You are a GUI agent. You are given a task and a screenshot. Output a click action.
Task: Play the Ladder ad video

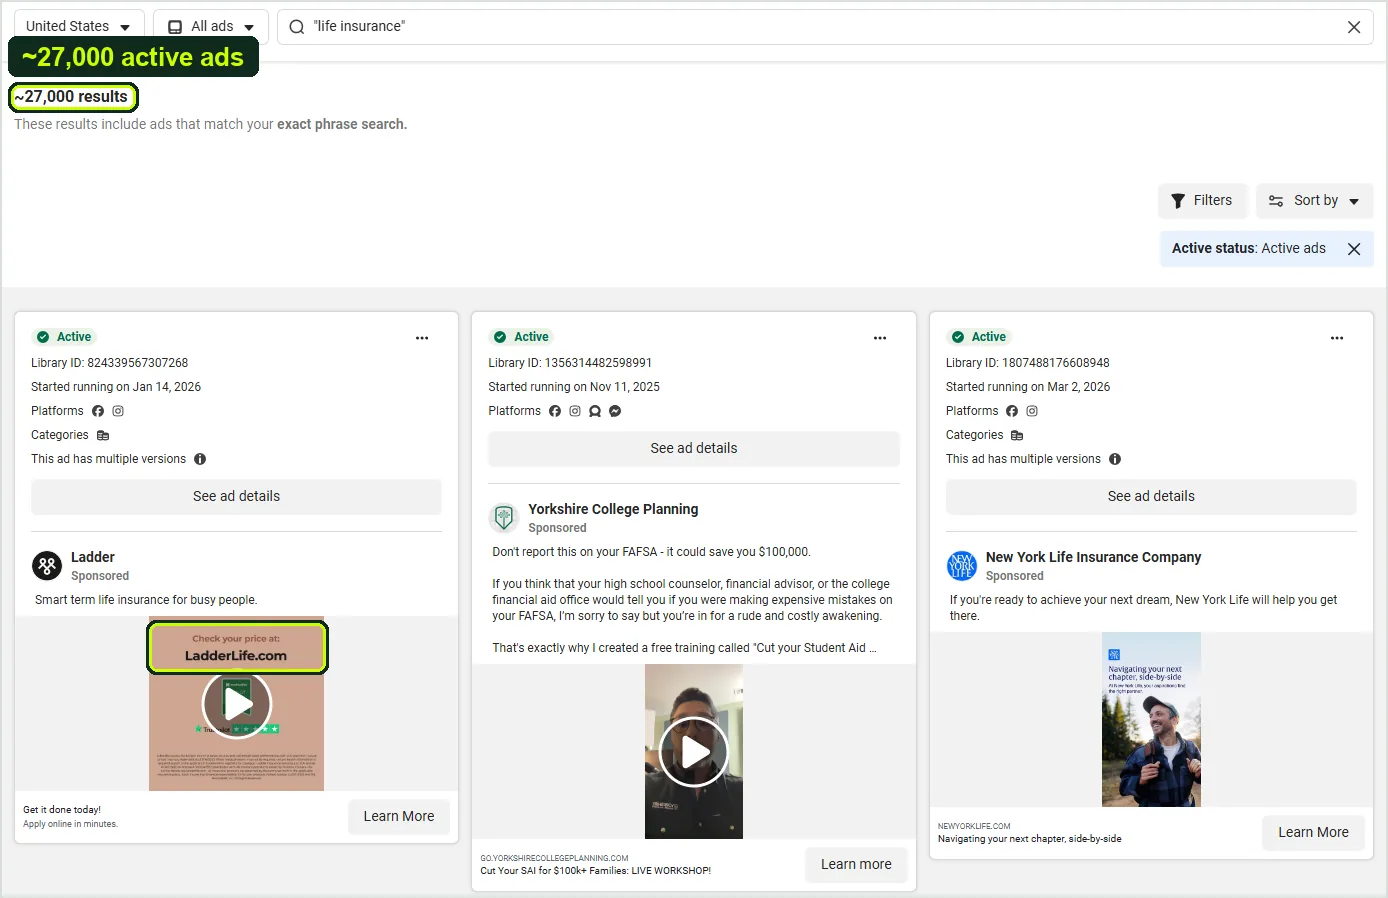(237, 704)
